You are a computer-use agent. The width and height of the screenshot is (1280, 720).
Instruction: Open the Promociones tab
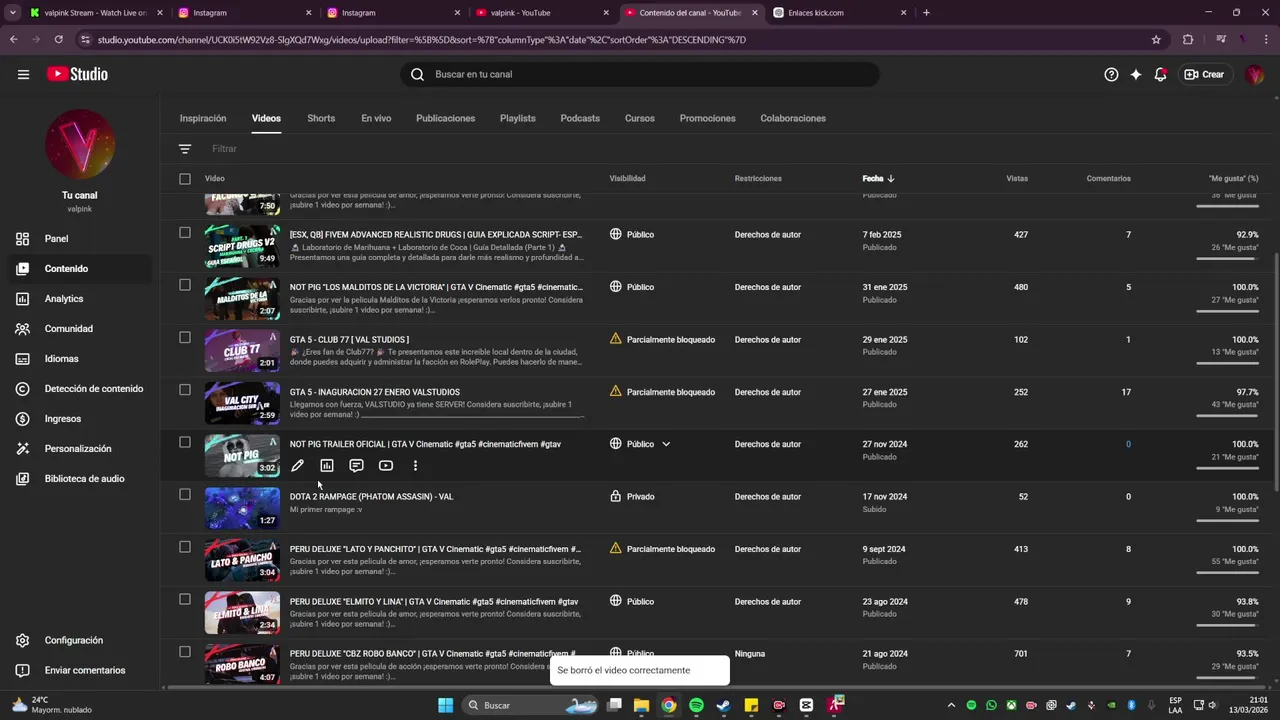(708, 118)
